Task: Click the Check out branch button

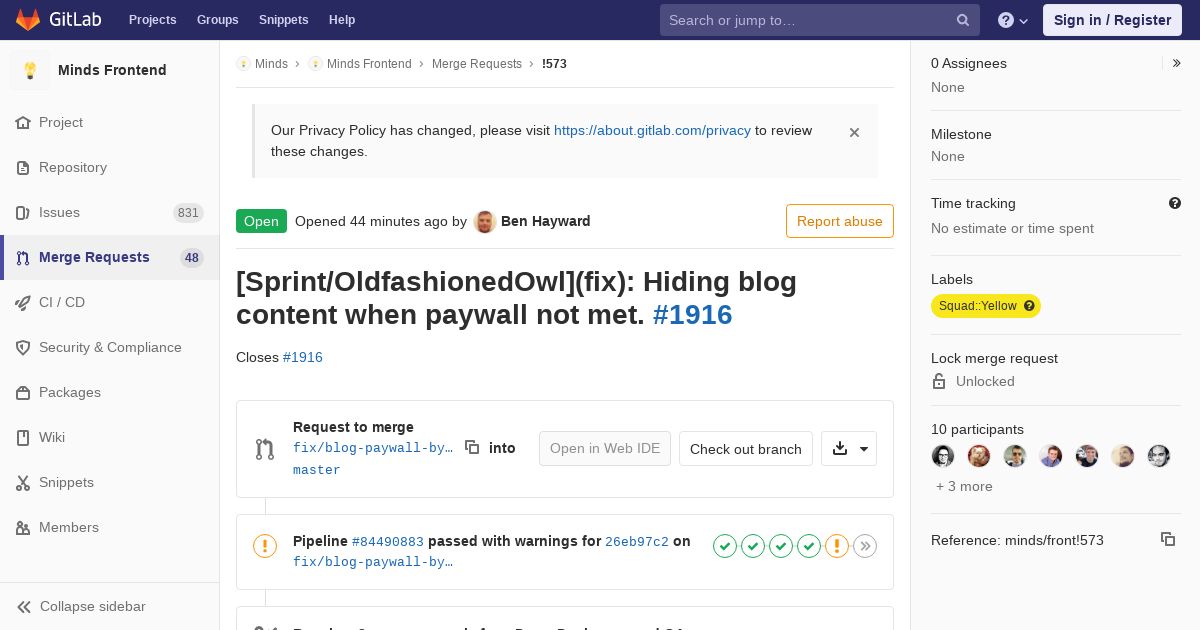Action: point(746,449)
